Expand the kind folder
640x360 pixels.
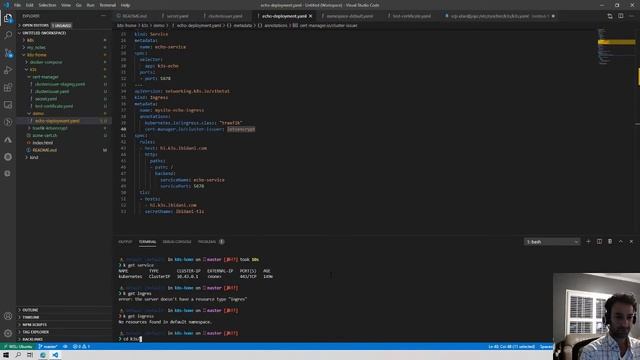33,157
